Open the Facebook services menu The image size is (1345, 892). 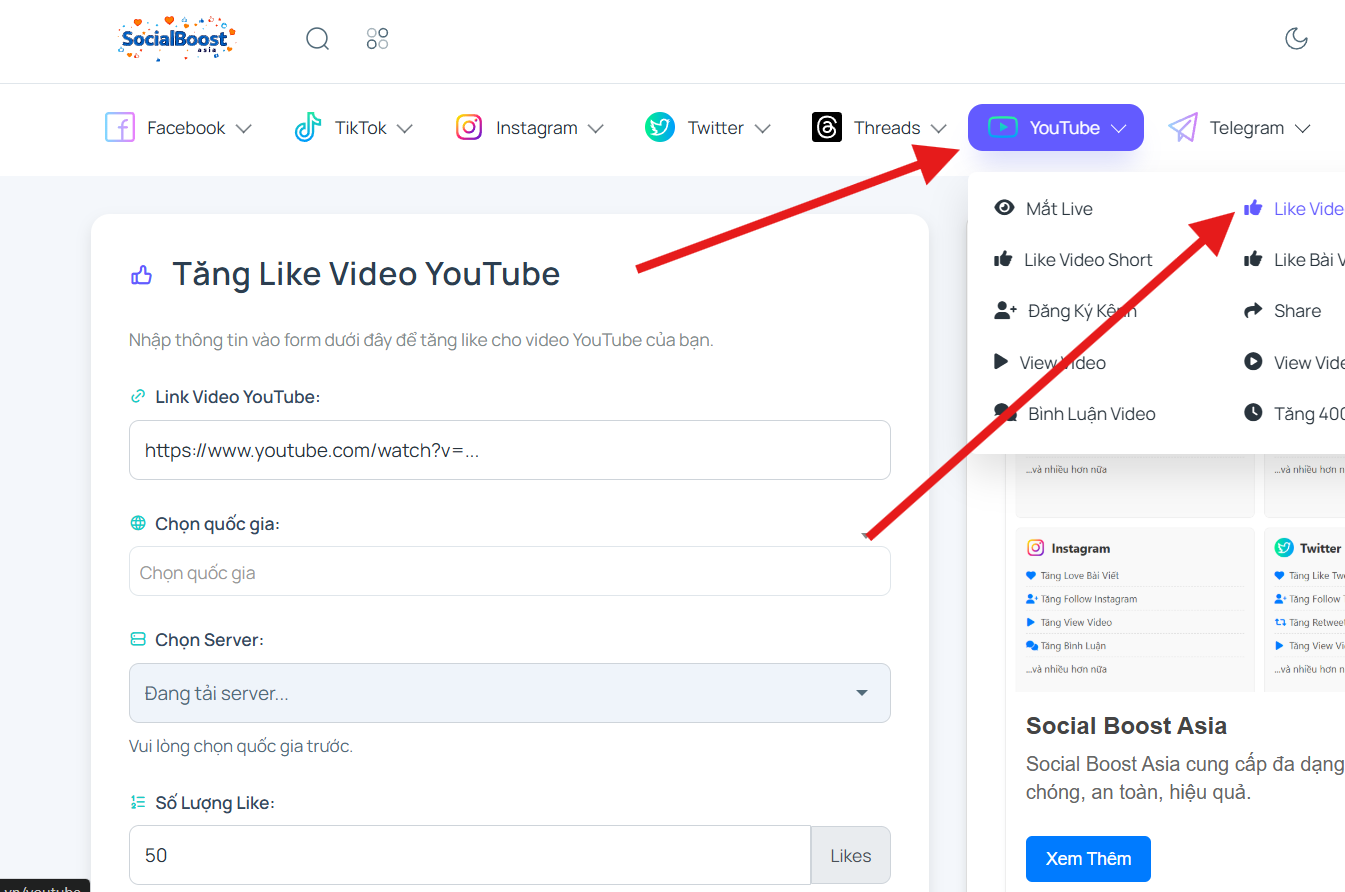[x=178, y=128]
